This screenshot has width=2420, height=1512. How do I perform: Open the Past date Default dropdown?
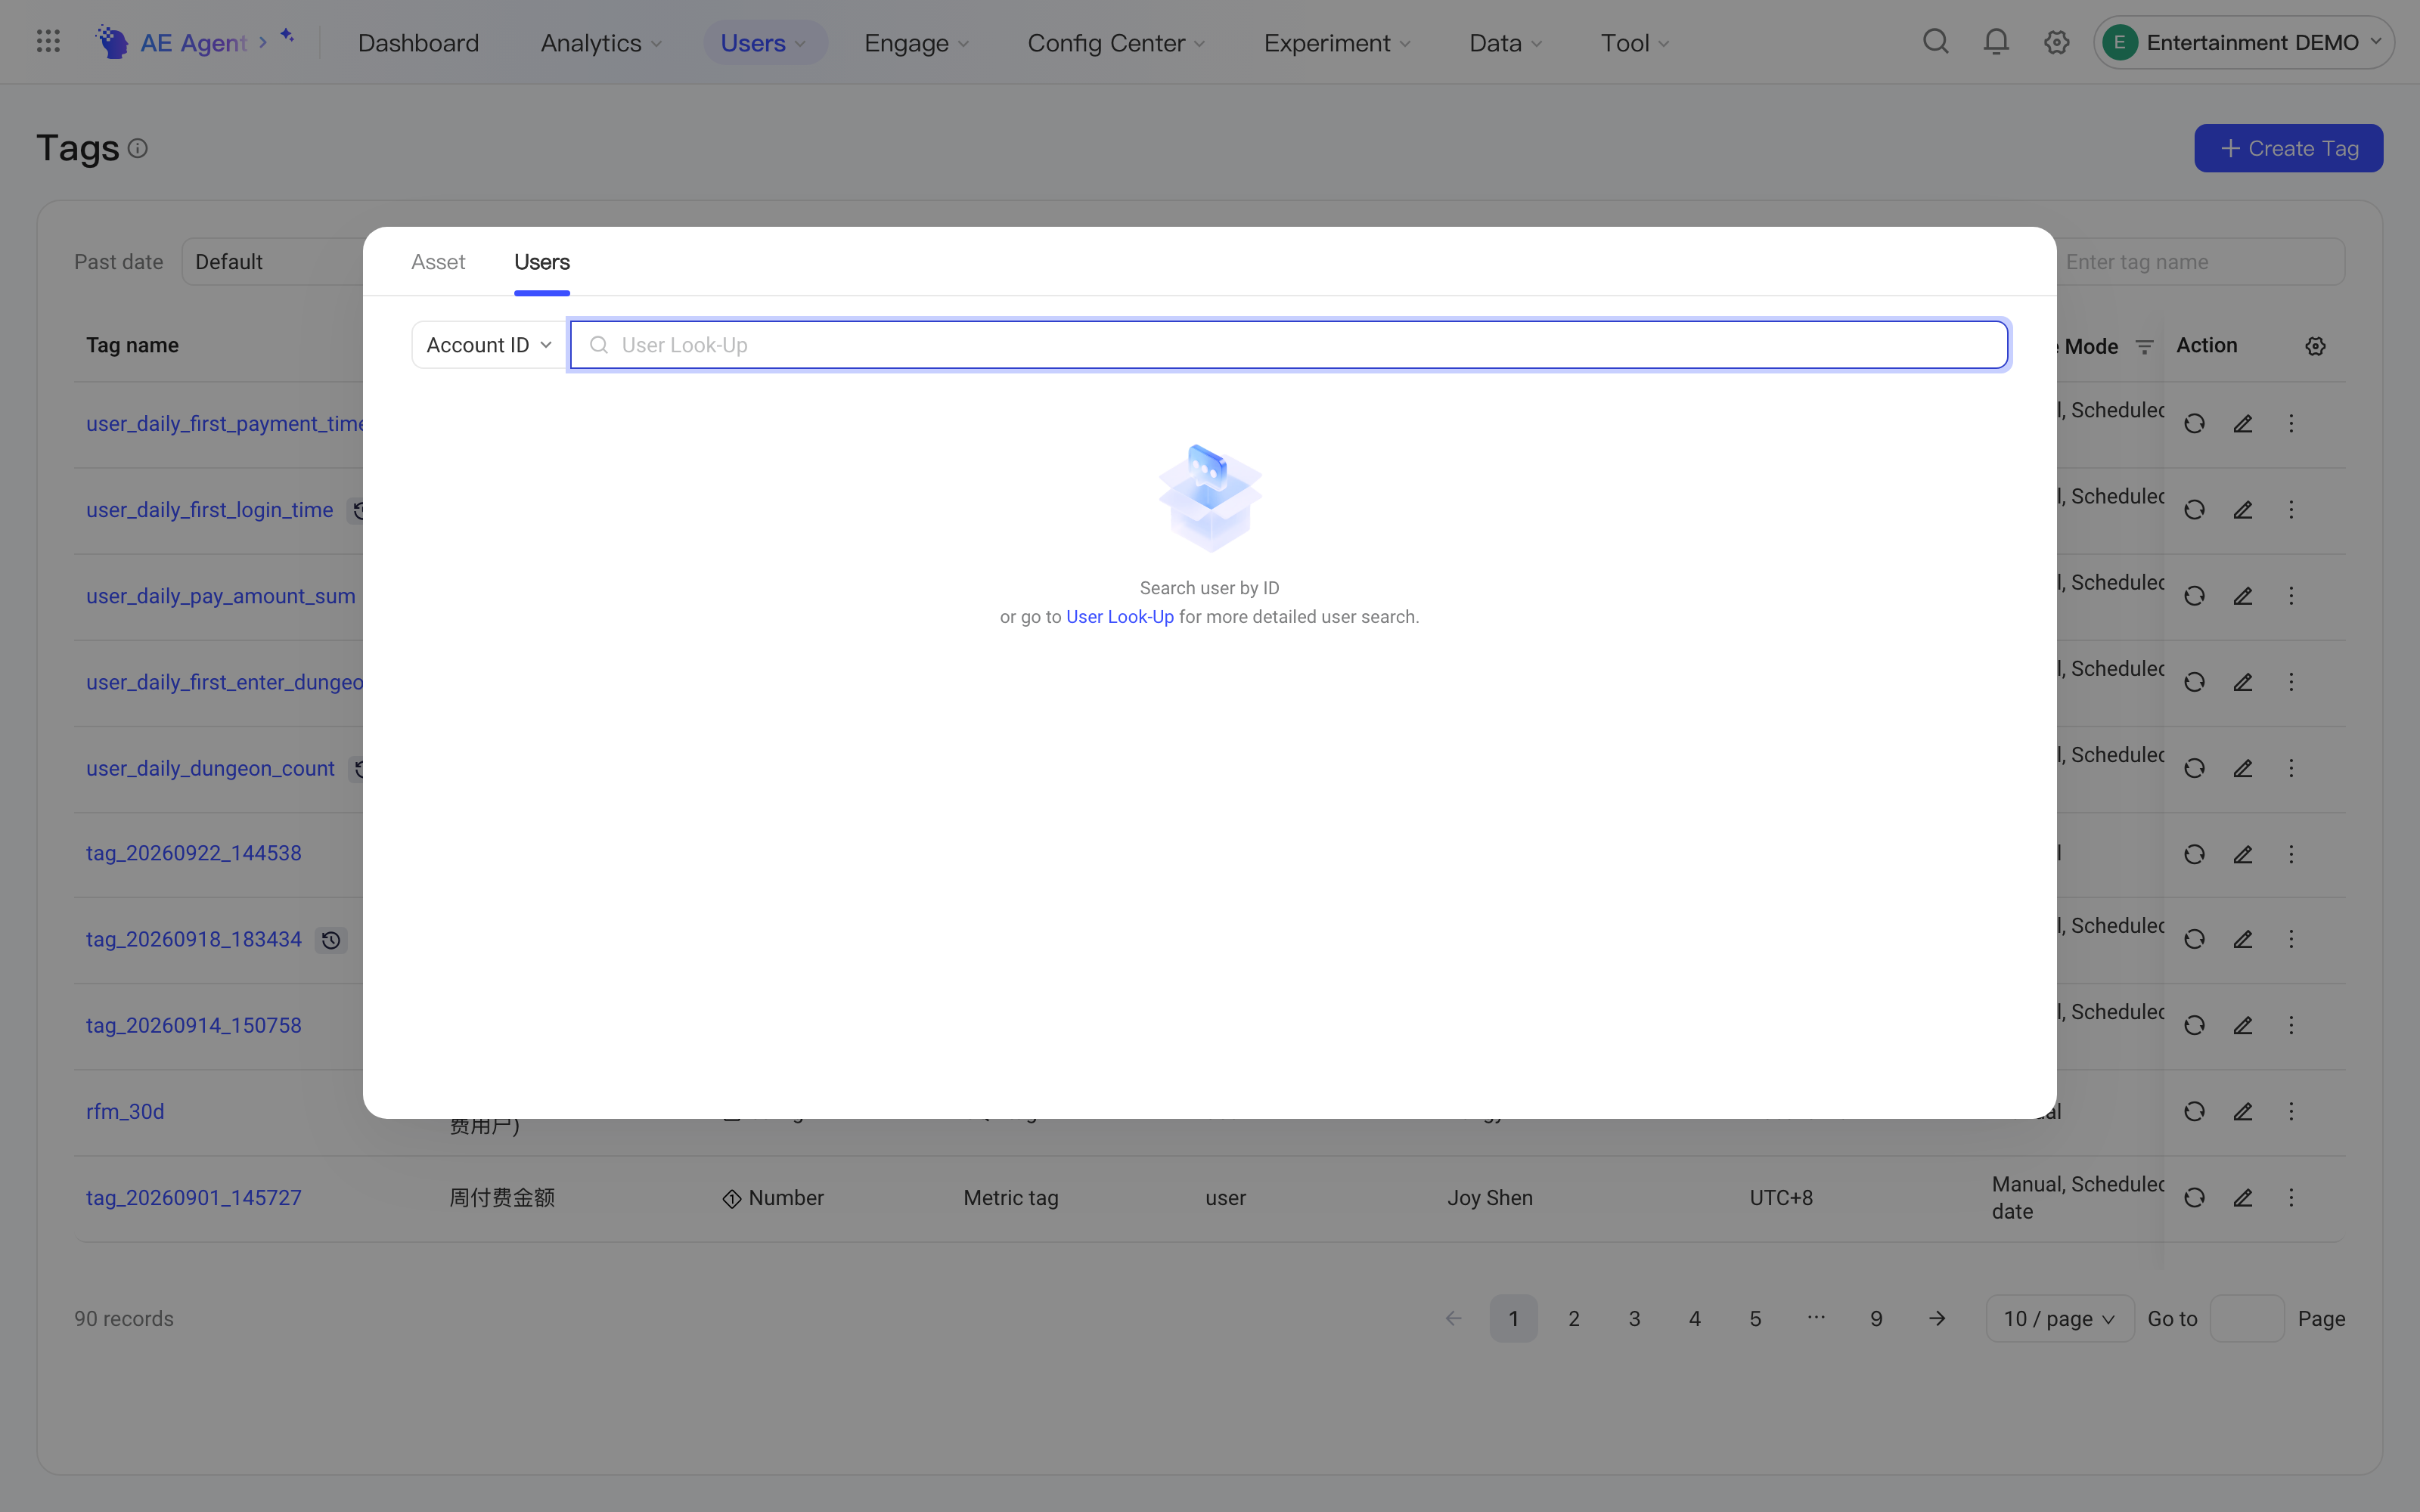pos(272,262)
